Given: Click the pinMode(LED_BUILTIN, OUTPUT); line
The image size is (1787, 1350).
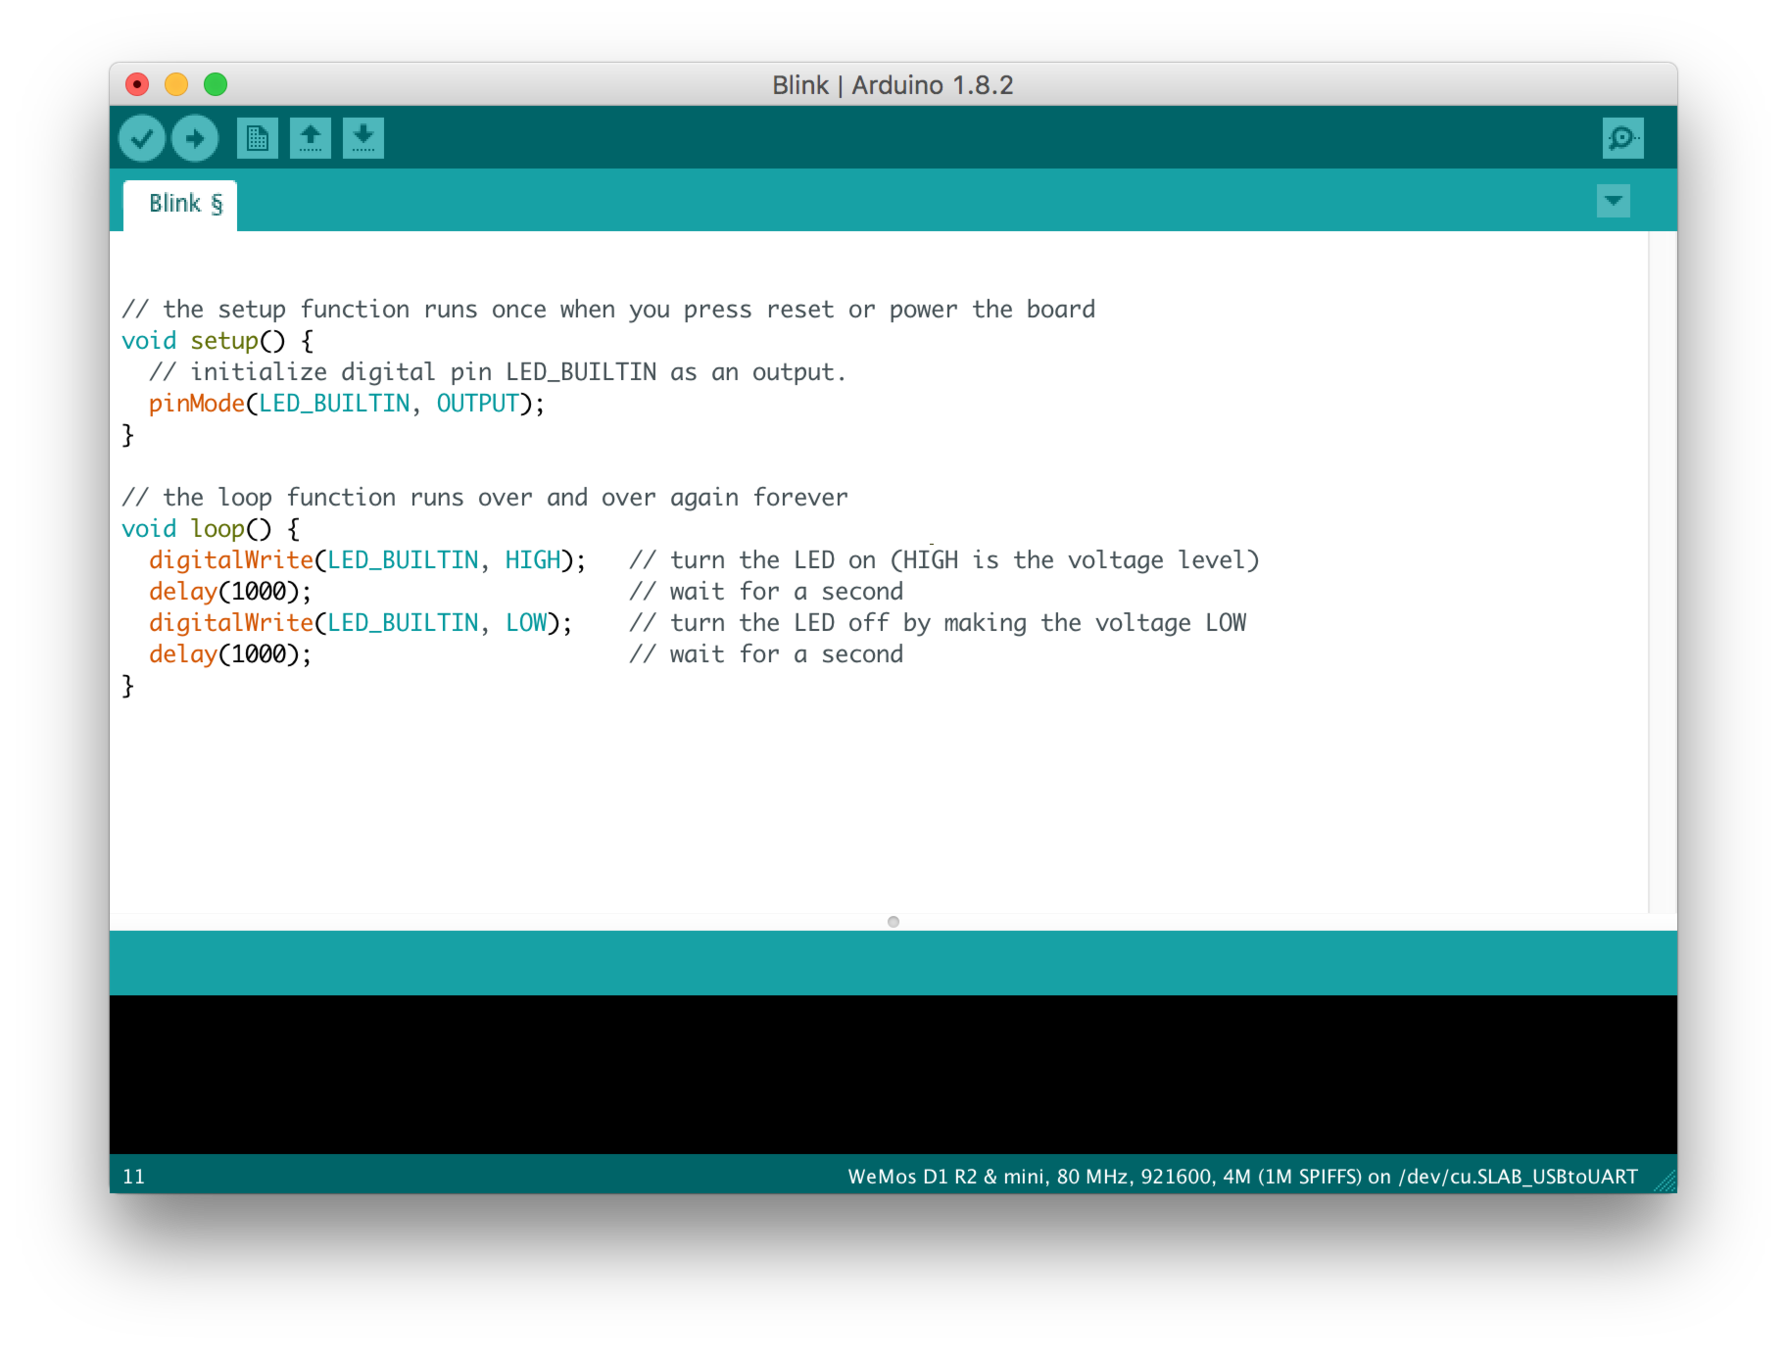Looking at the screenshot, I should pos(346,404).
